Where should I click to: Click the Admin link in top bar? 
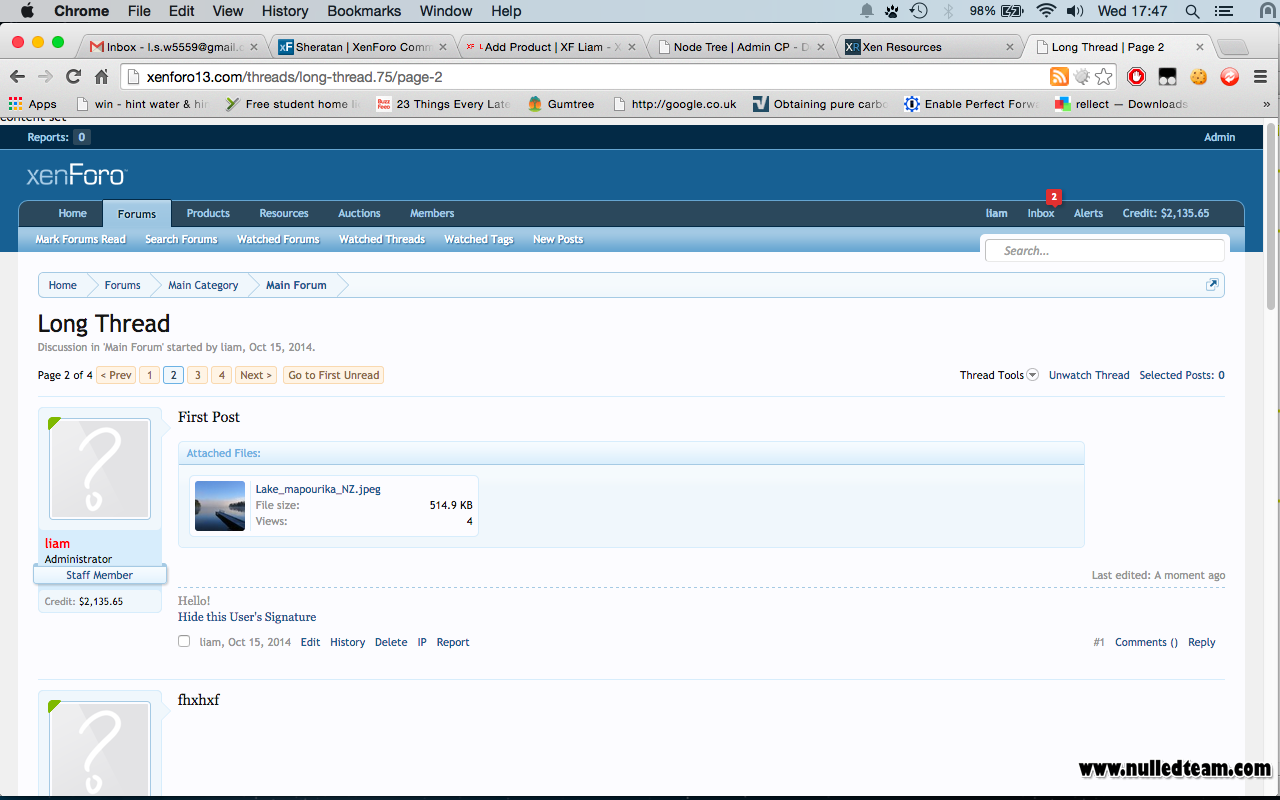pos(1219,137)
